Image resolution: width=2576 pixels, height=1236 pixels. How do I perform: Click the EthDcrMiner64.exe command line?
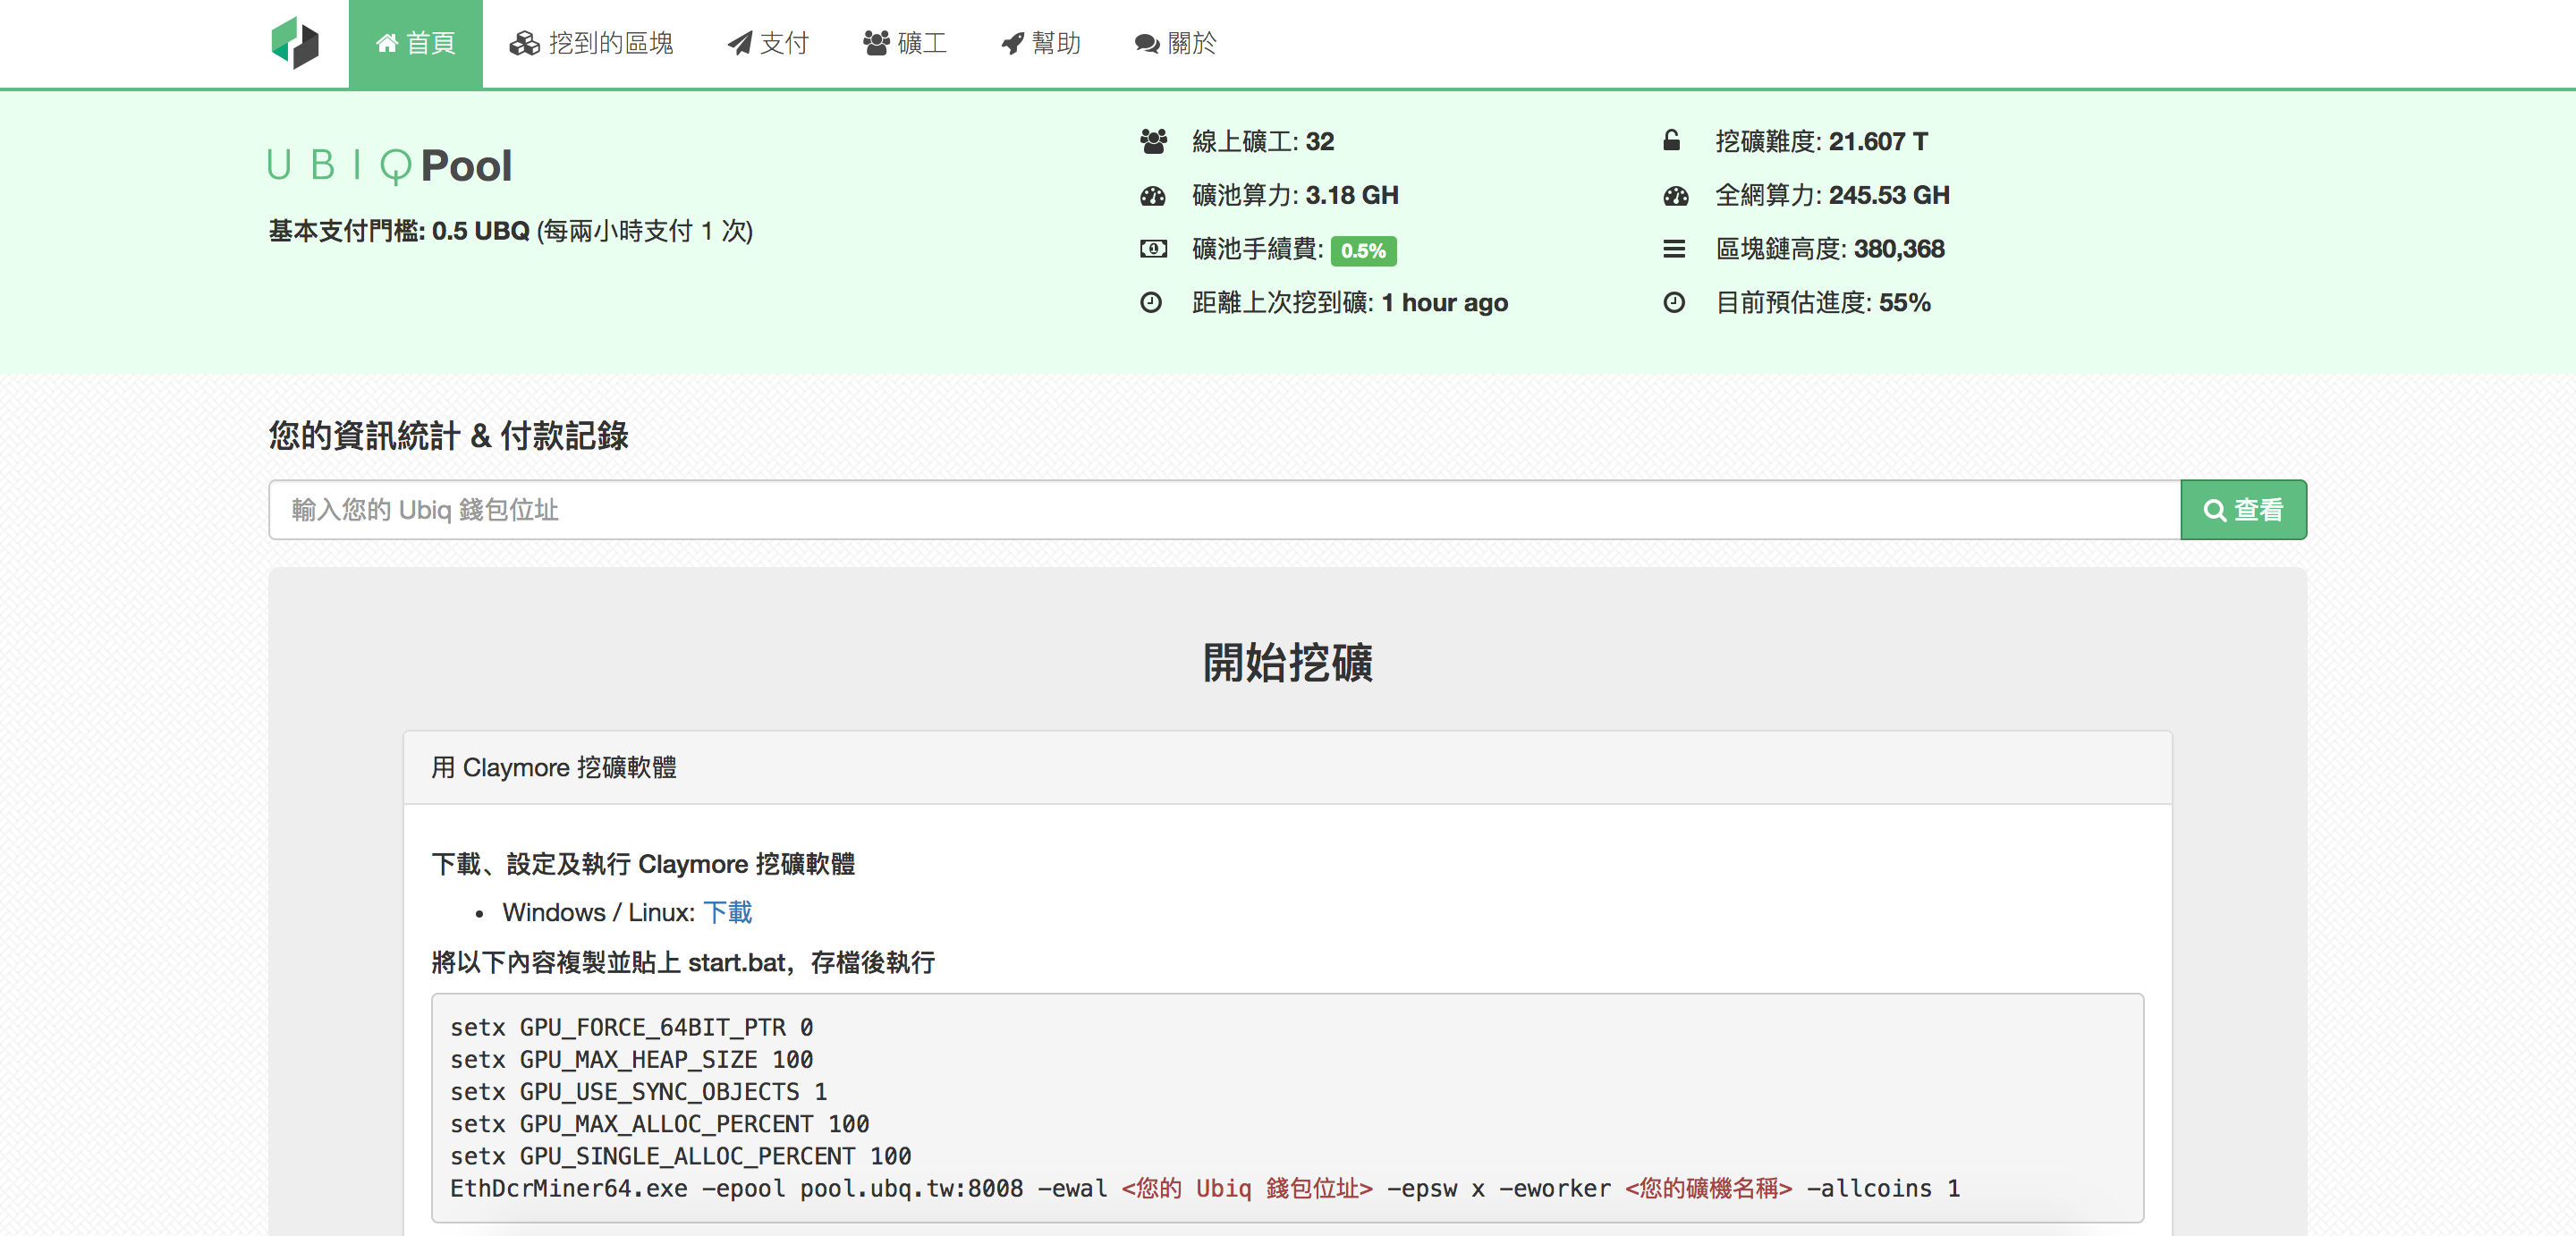(1205, 1188)
